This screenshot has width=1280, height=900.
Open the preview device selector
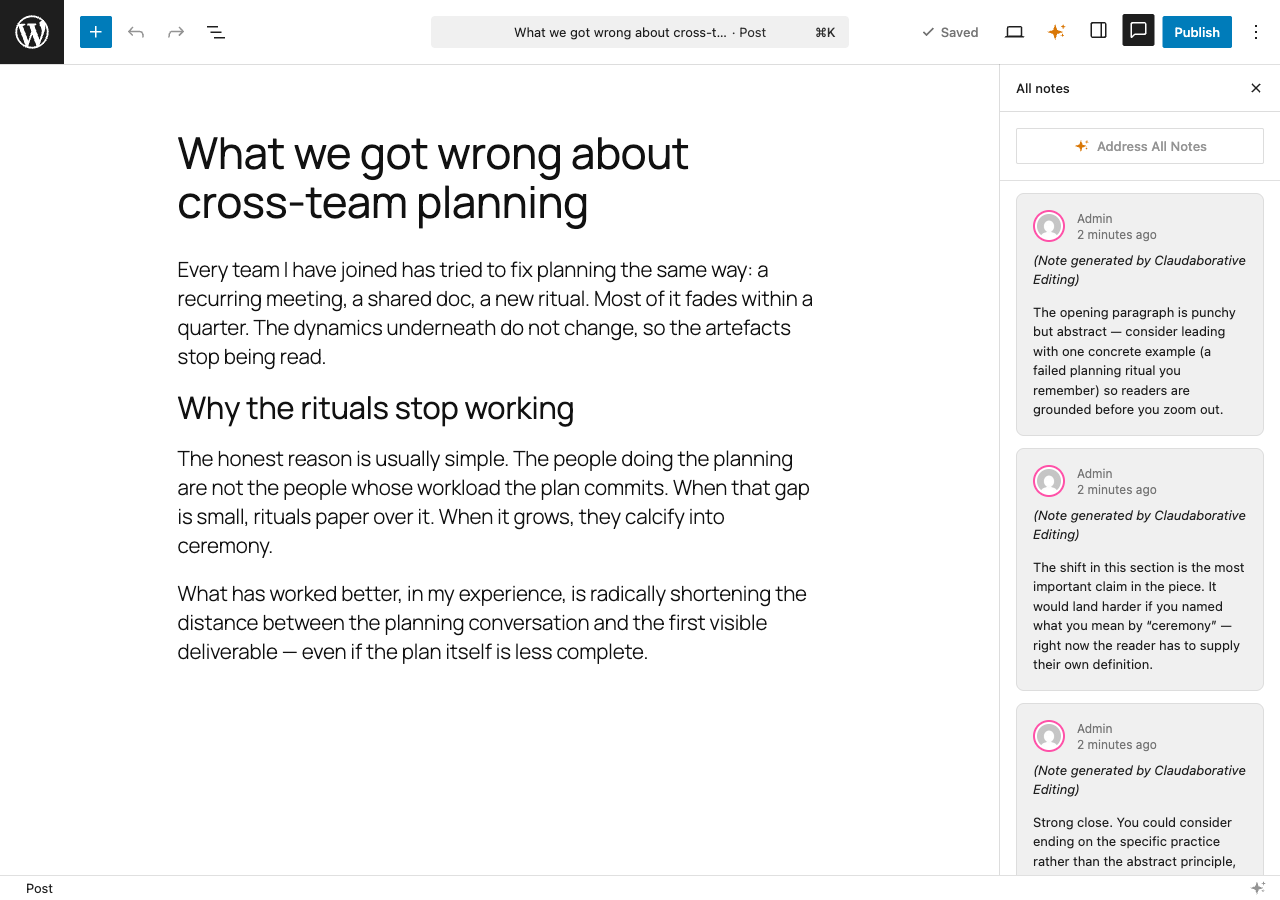[1014, 31]
